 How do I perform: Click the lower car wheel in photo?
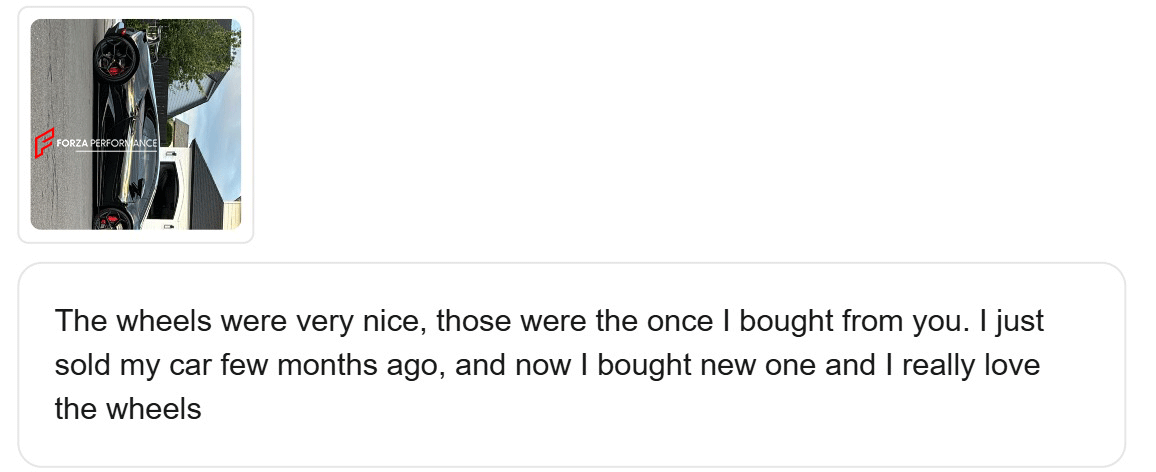coord(113,217)
